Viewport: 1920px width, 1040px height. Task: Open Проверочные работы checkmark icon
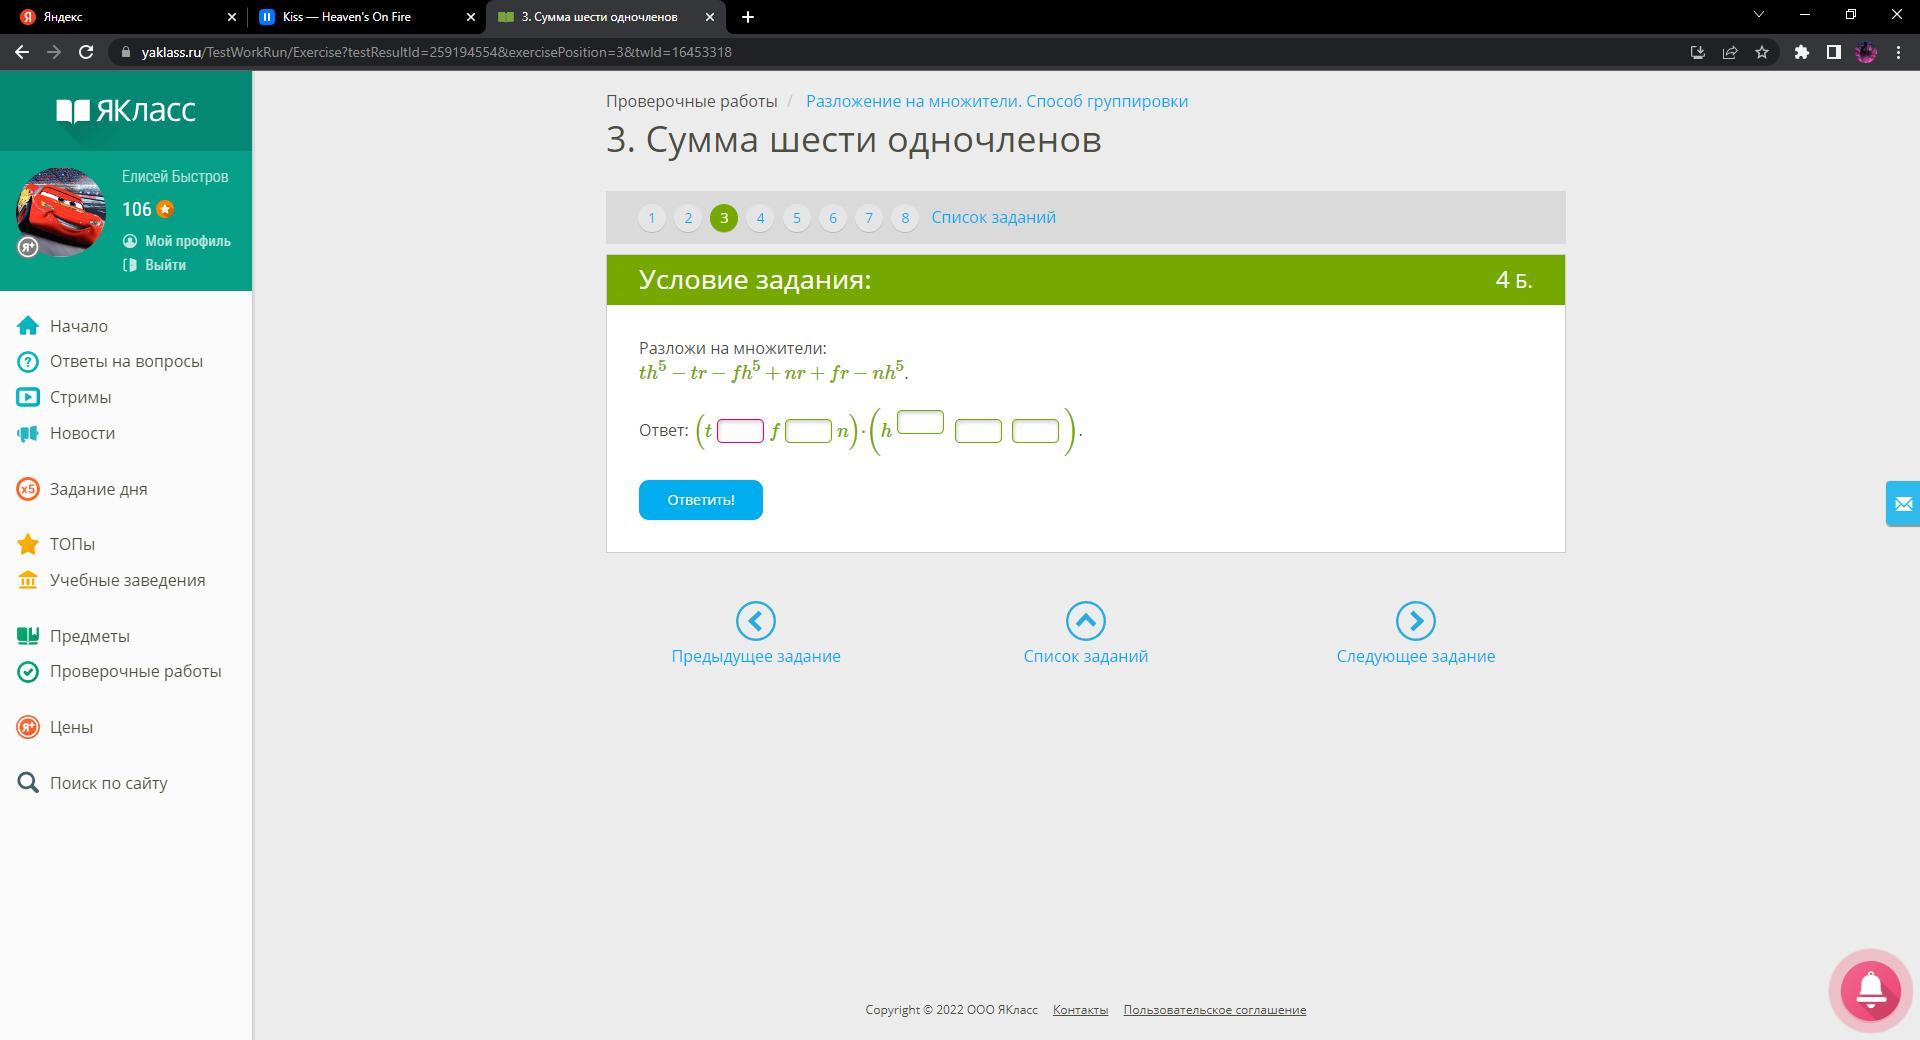tap(28, 672)
